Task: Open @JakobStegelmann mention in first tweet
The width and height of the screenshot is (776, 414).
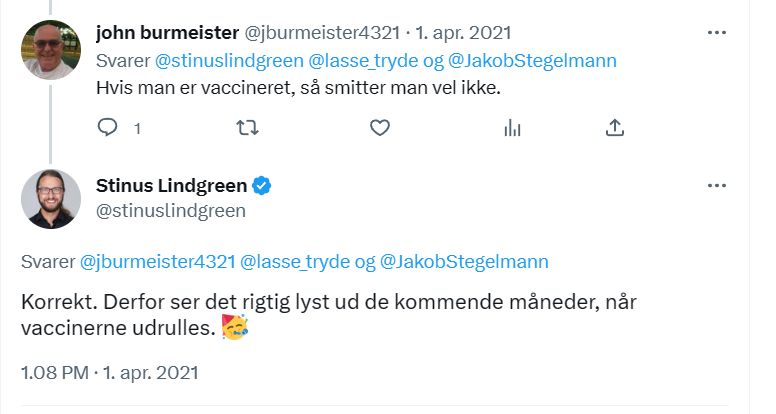Action: [532, 60]
